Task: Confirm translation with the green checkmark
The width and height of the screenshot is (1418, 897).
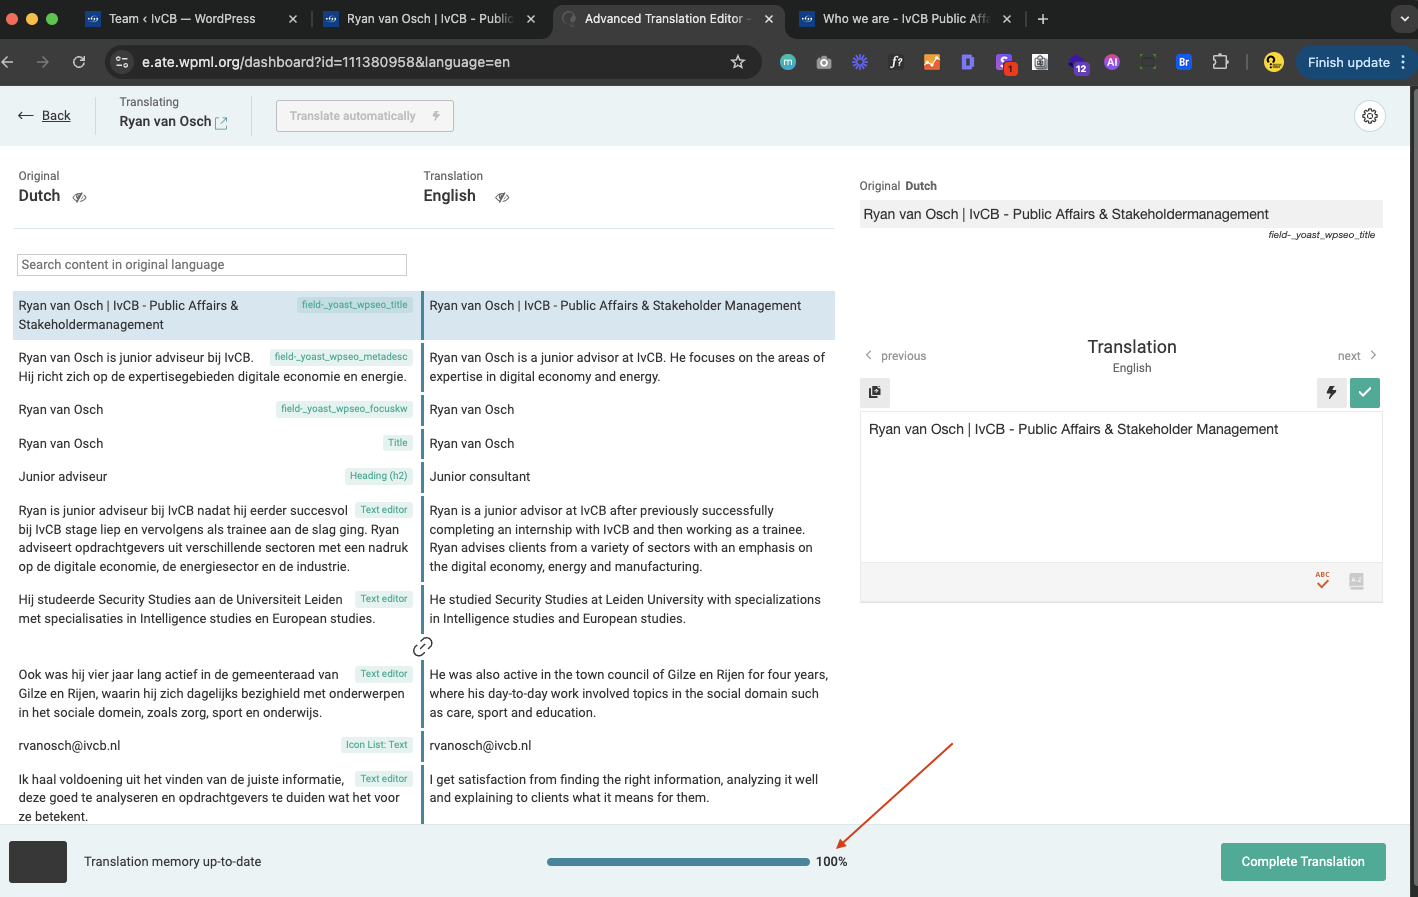Action: tap(1364, 393)
